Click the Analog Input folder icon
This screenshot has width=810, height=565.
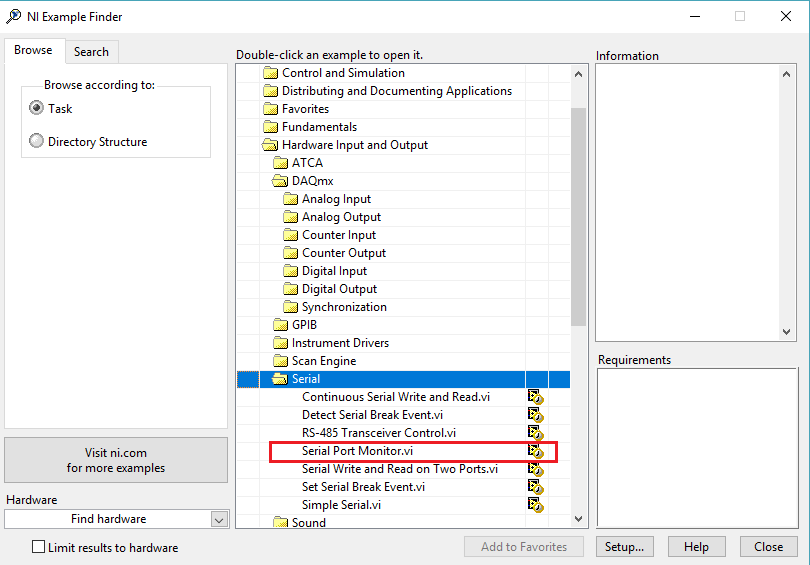tap(291, 199)
